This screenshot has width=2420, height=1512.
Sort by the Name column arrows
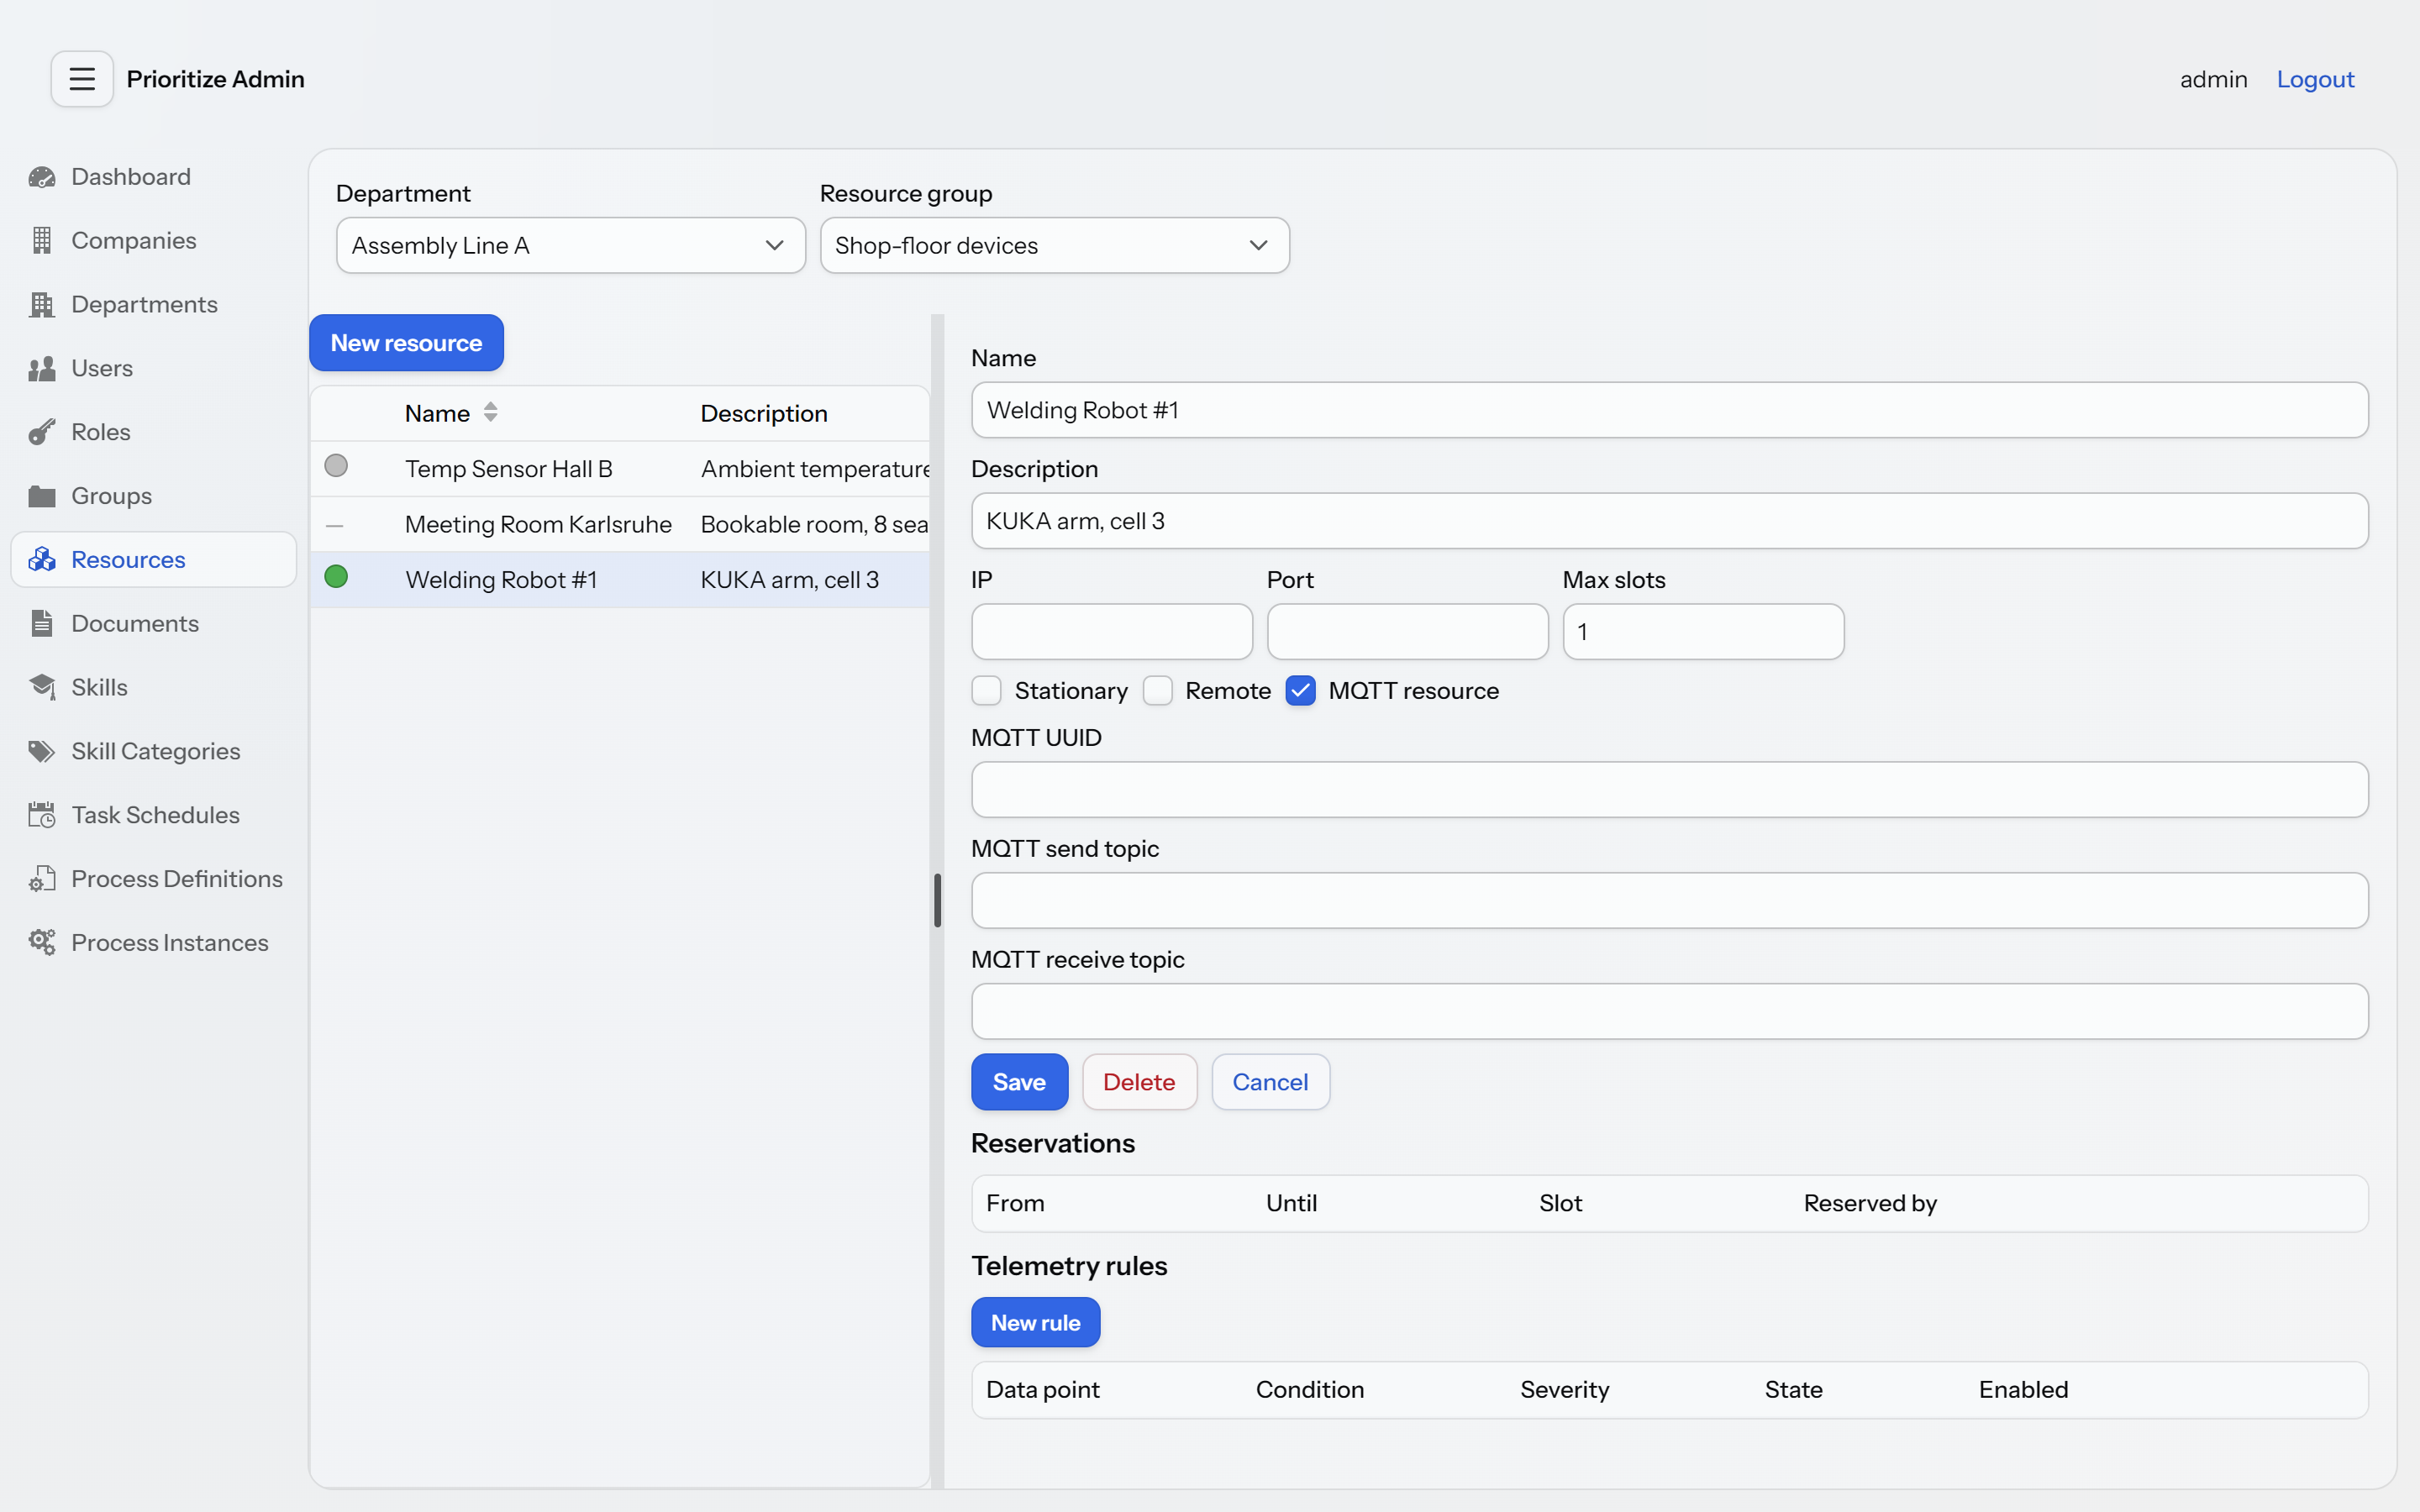point(490,413)
